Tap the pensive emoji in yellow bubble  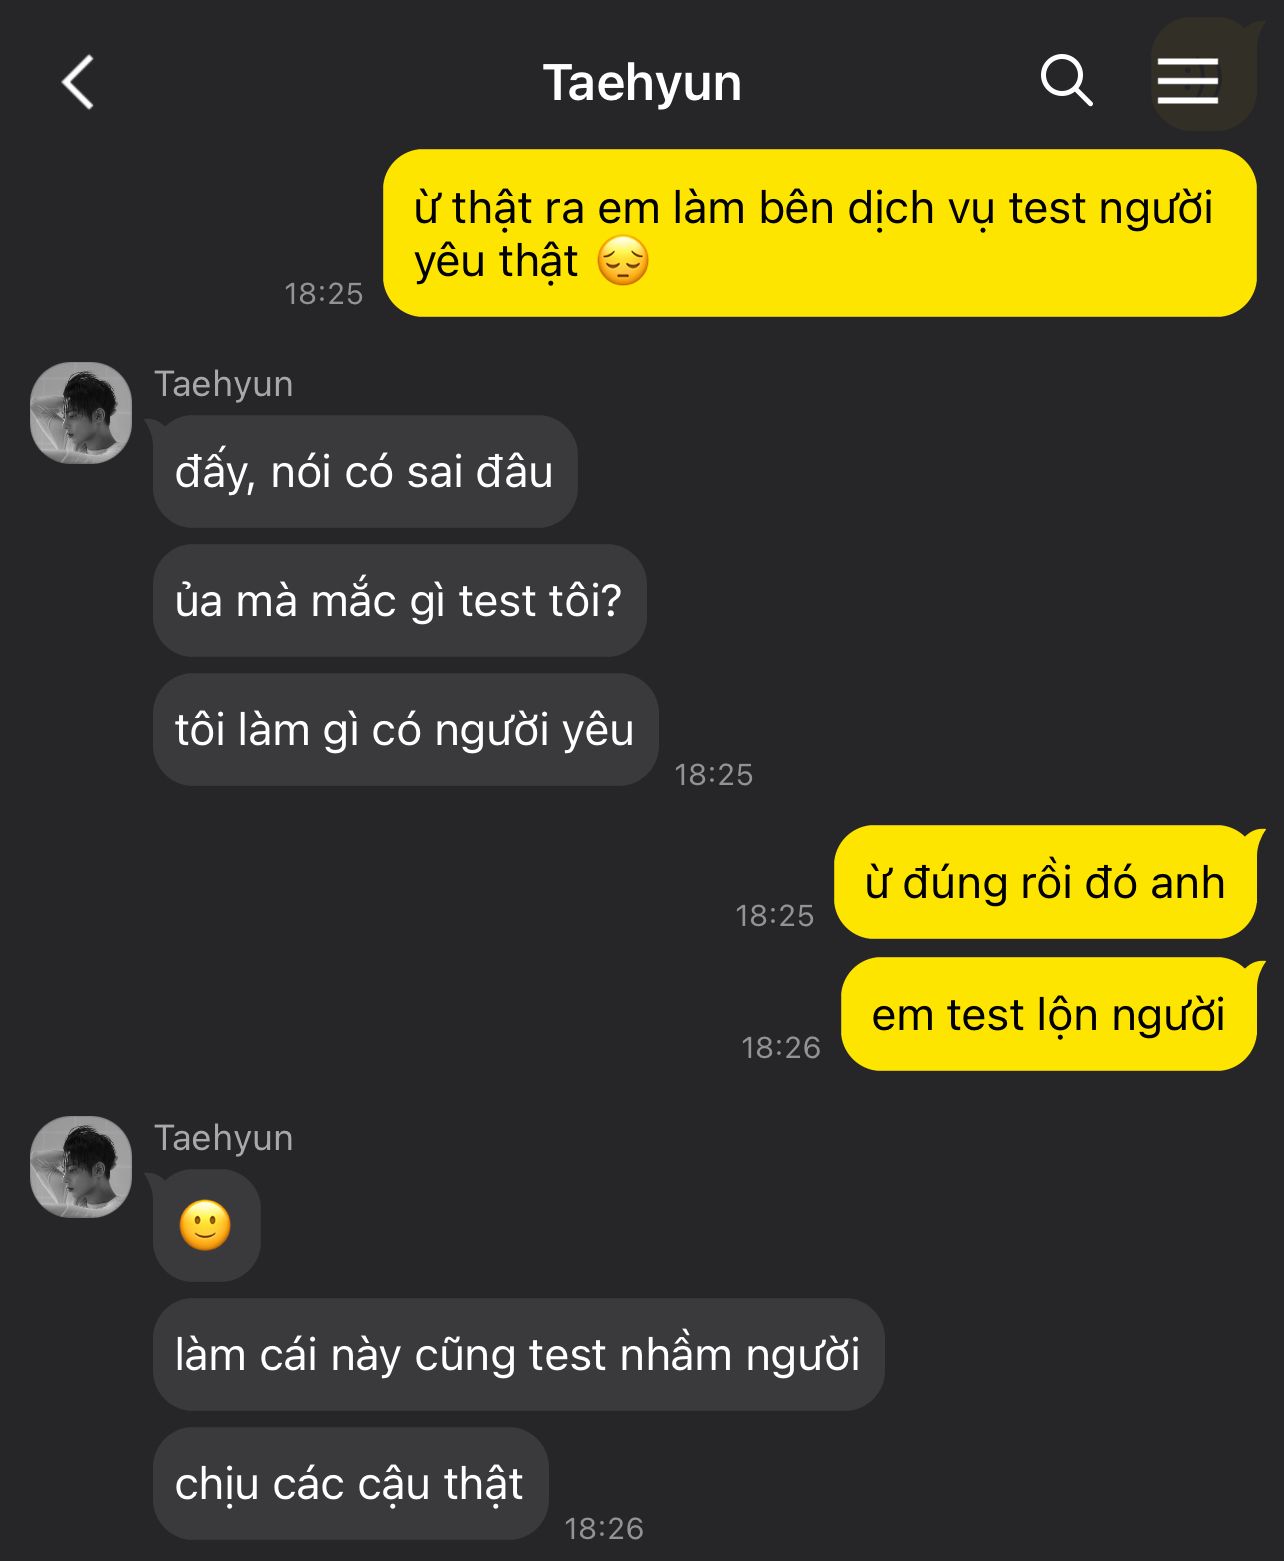(623, 261)
